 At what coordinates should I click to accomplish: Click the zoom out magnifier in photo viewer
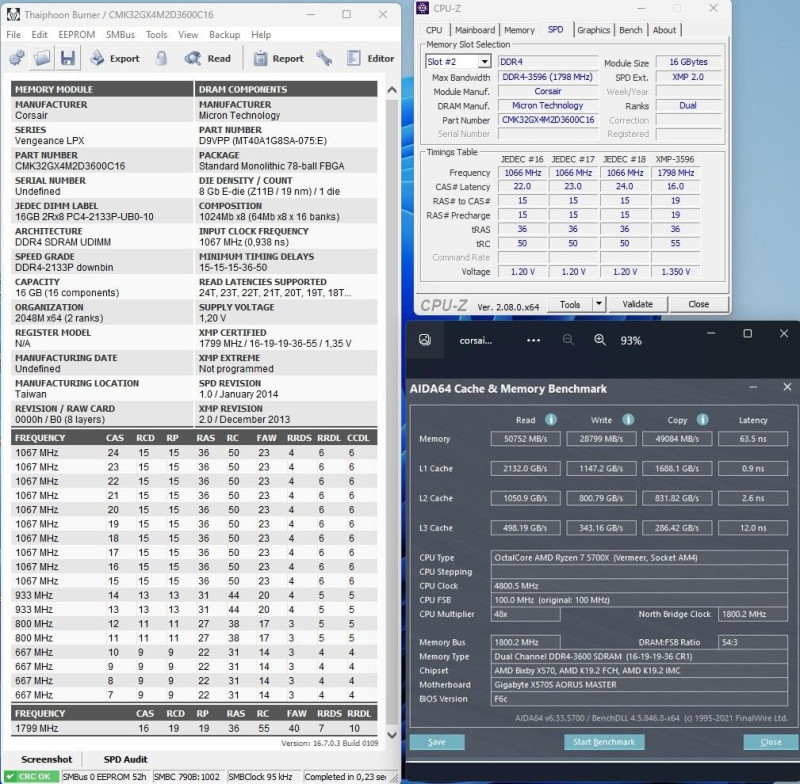tap(568, 340)
